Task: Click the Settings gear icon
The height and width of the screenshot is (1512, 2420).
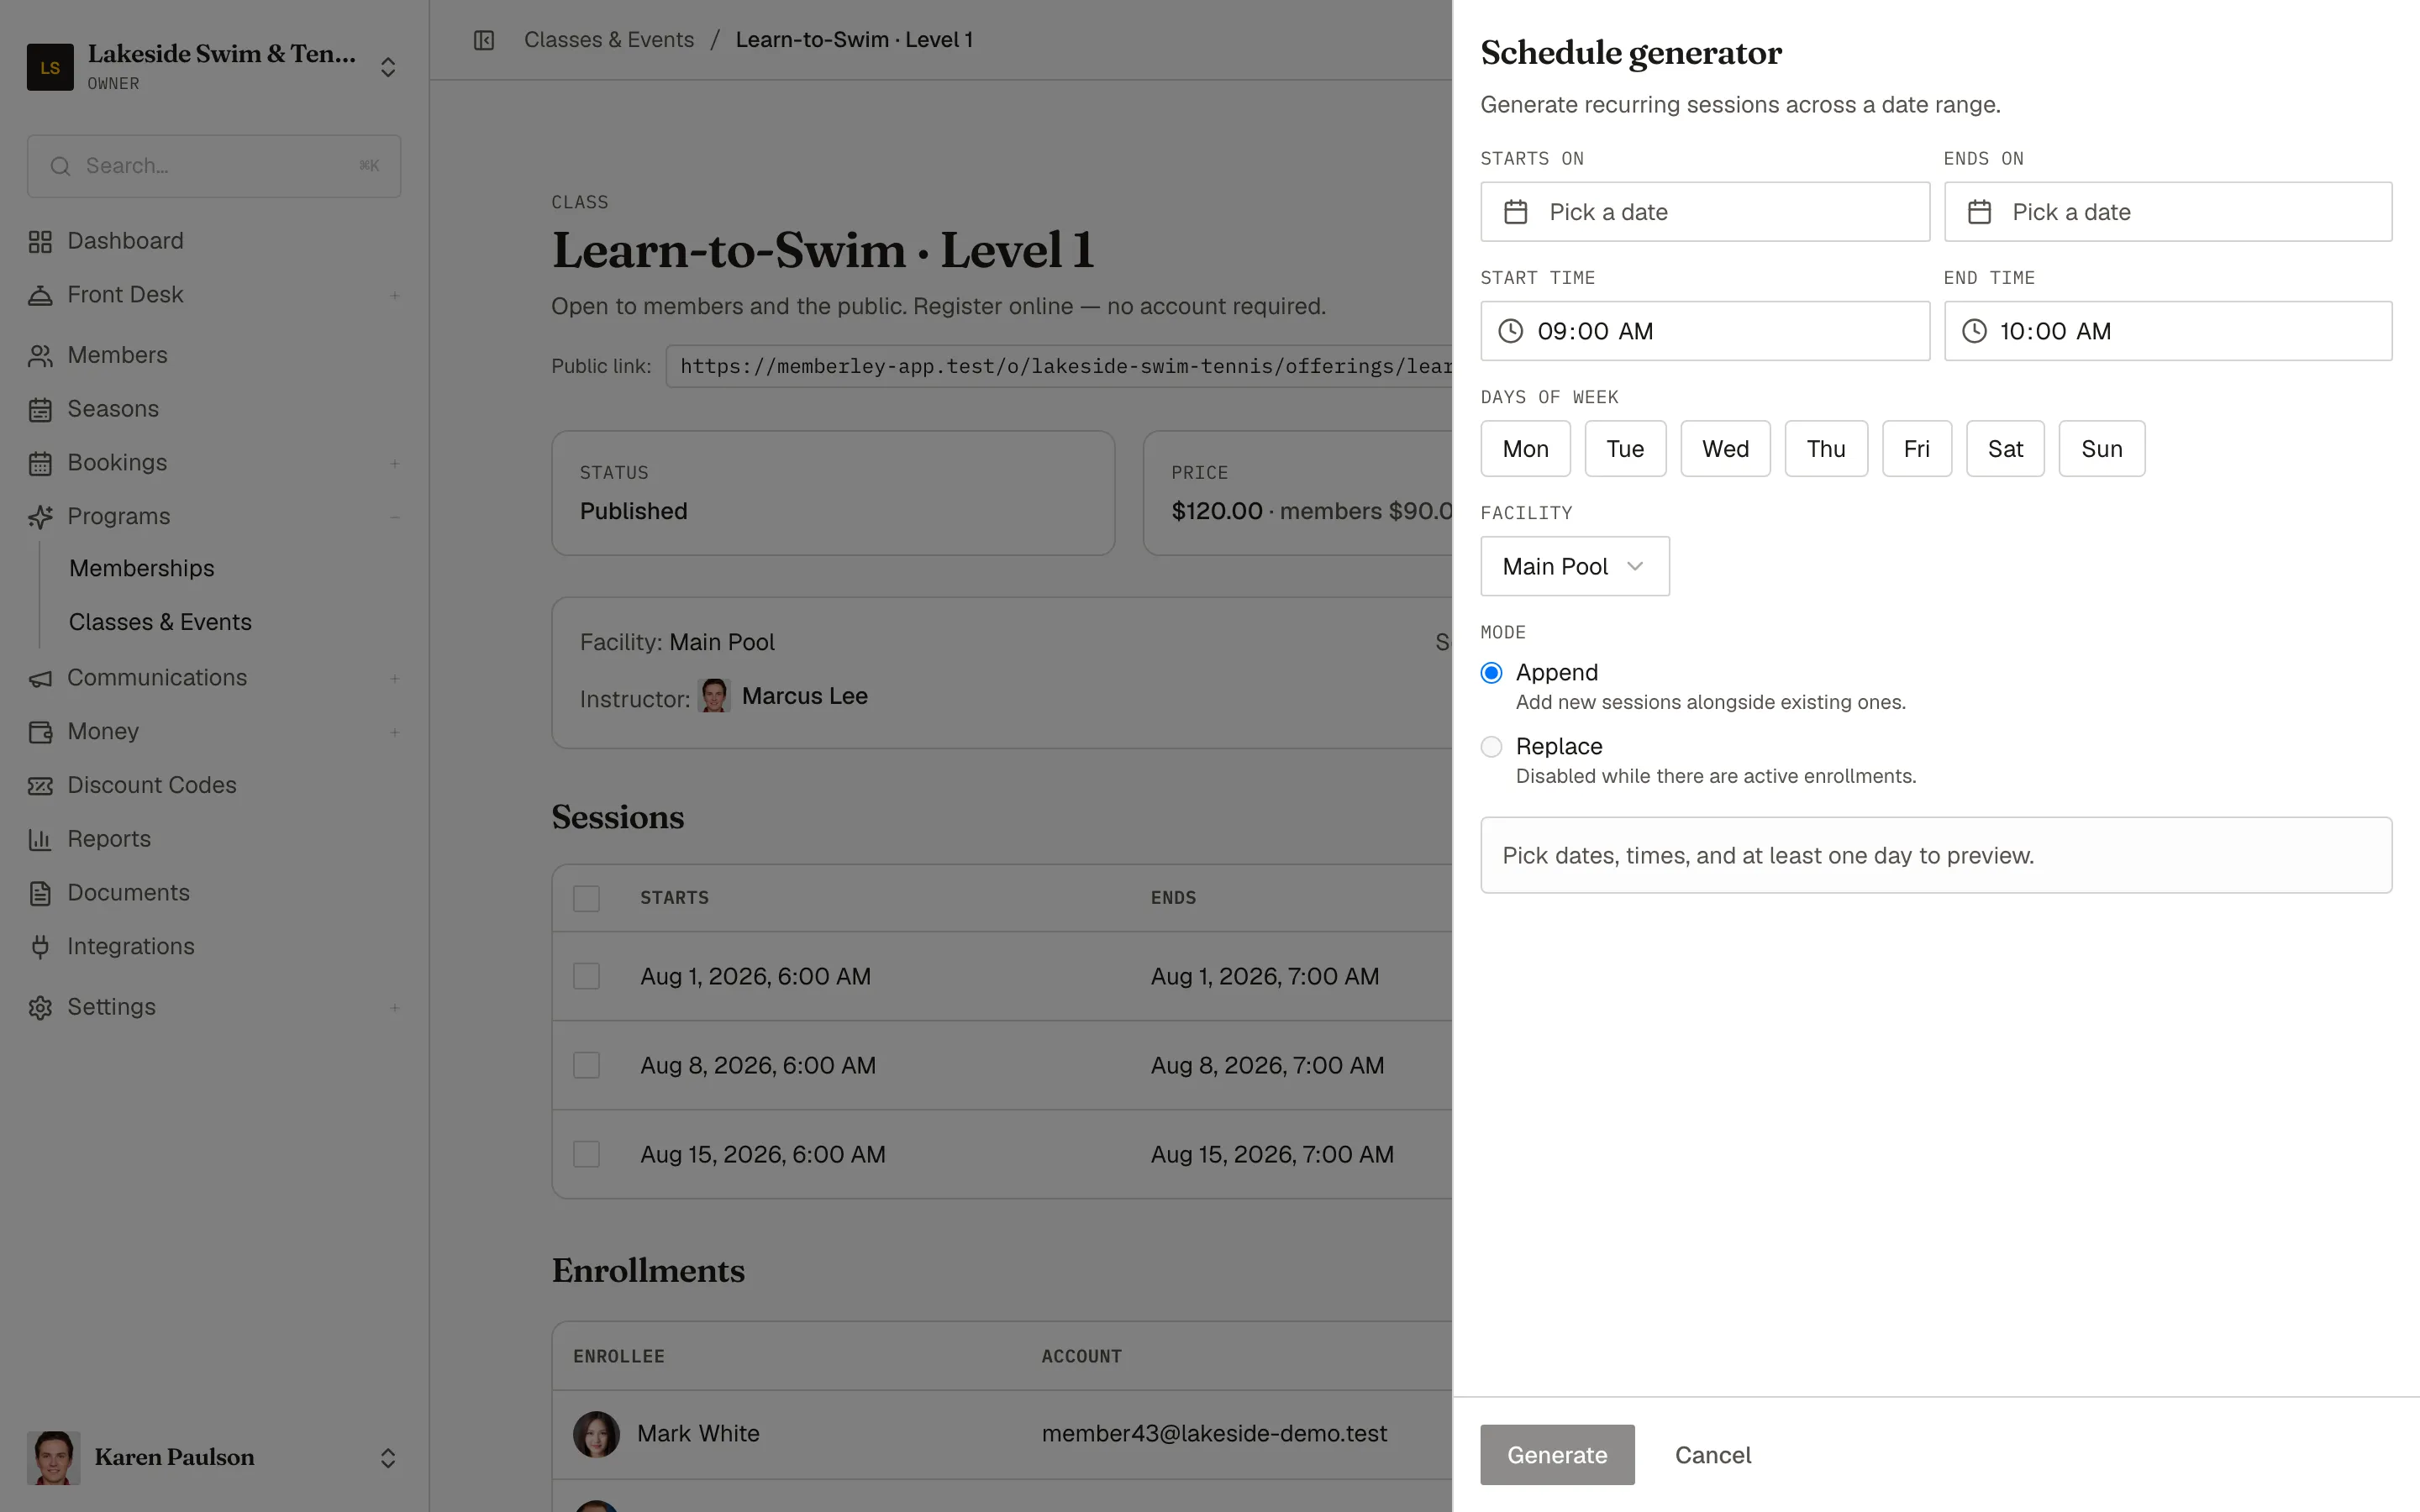Action: coord(40,1007)
